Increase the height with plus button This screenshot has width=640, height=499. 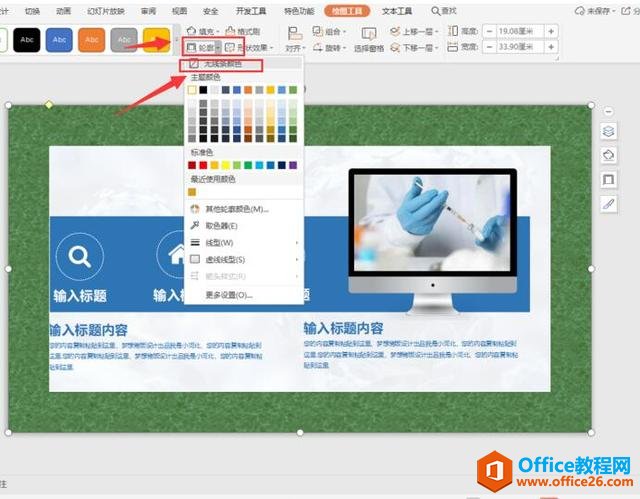551,31
